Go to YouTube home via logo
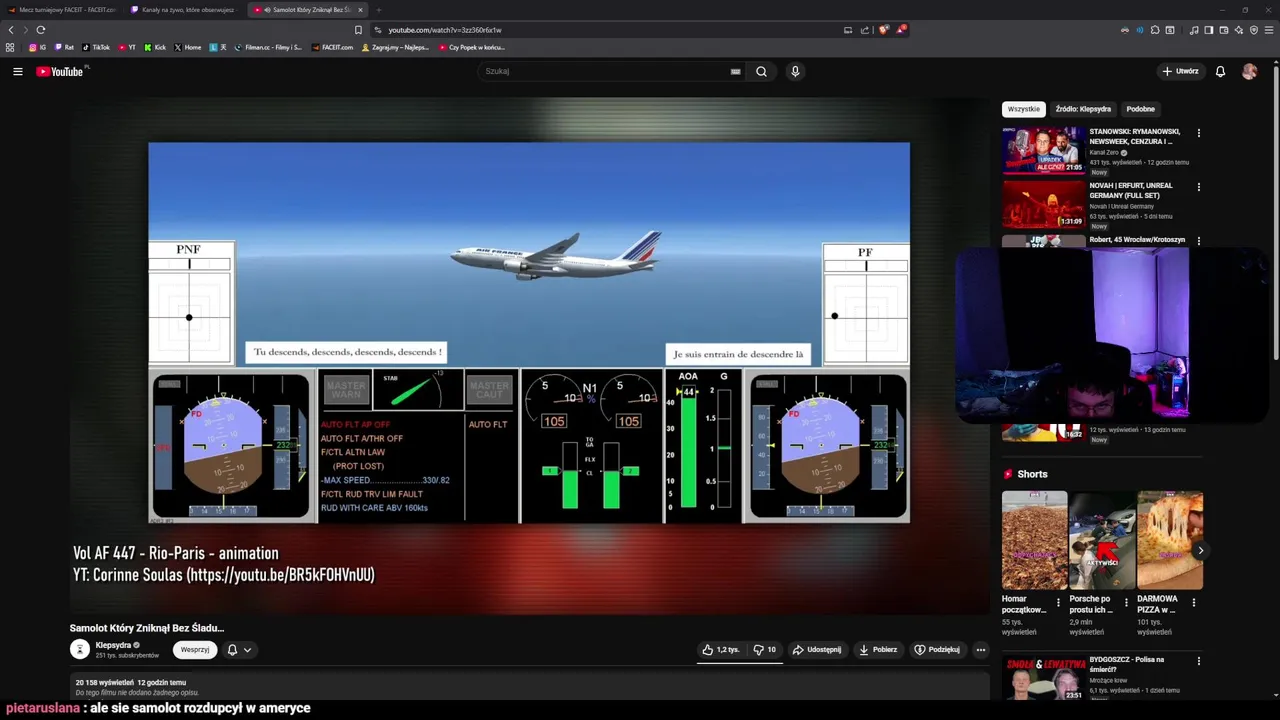The image size is (1280, 720). coord(60,71)
